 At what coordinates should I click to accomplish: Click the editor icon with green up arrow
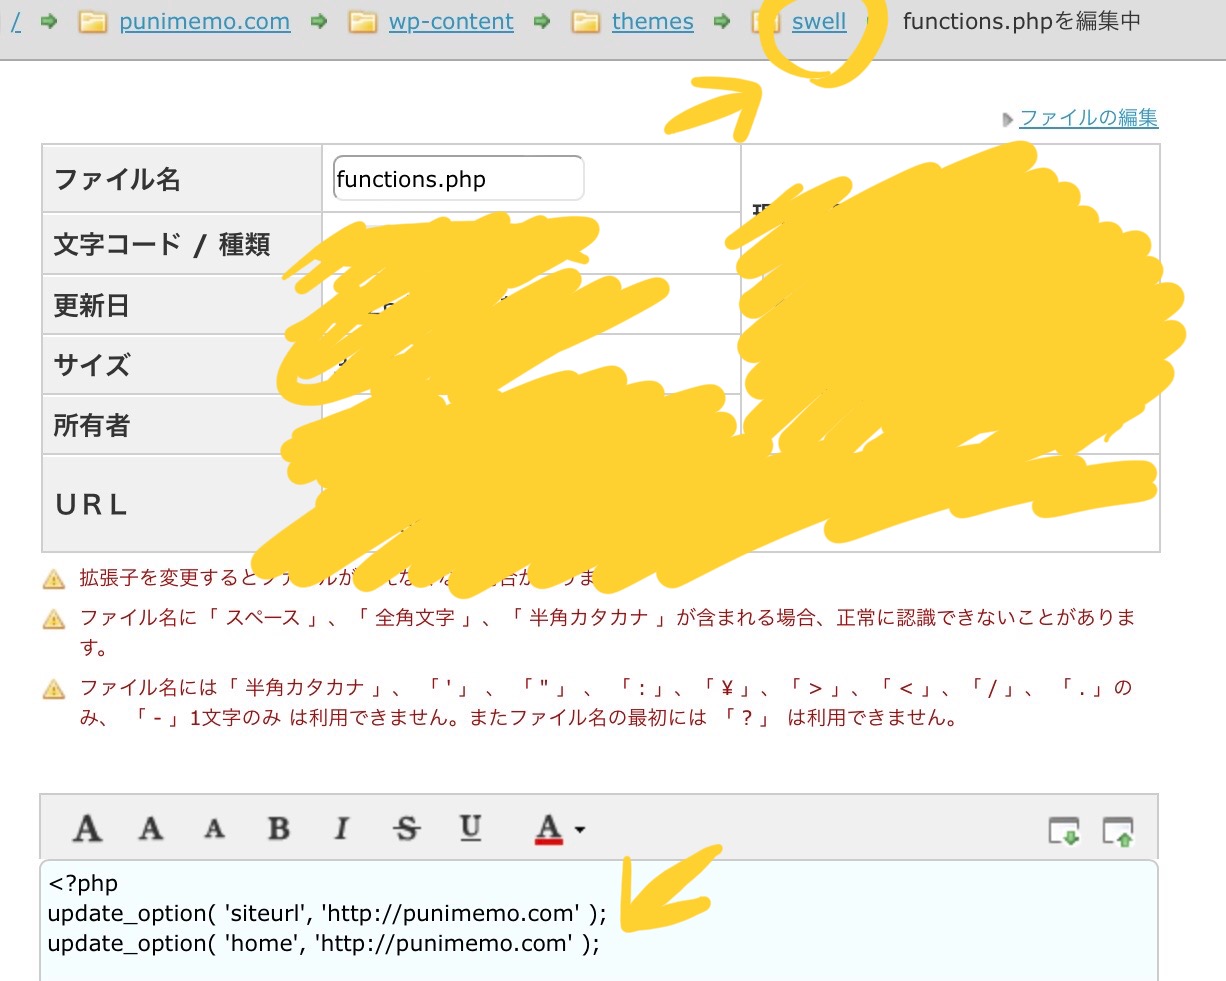click(1118, 830)
